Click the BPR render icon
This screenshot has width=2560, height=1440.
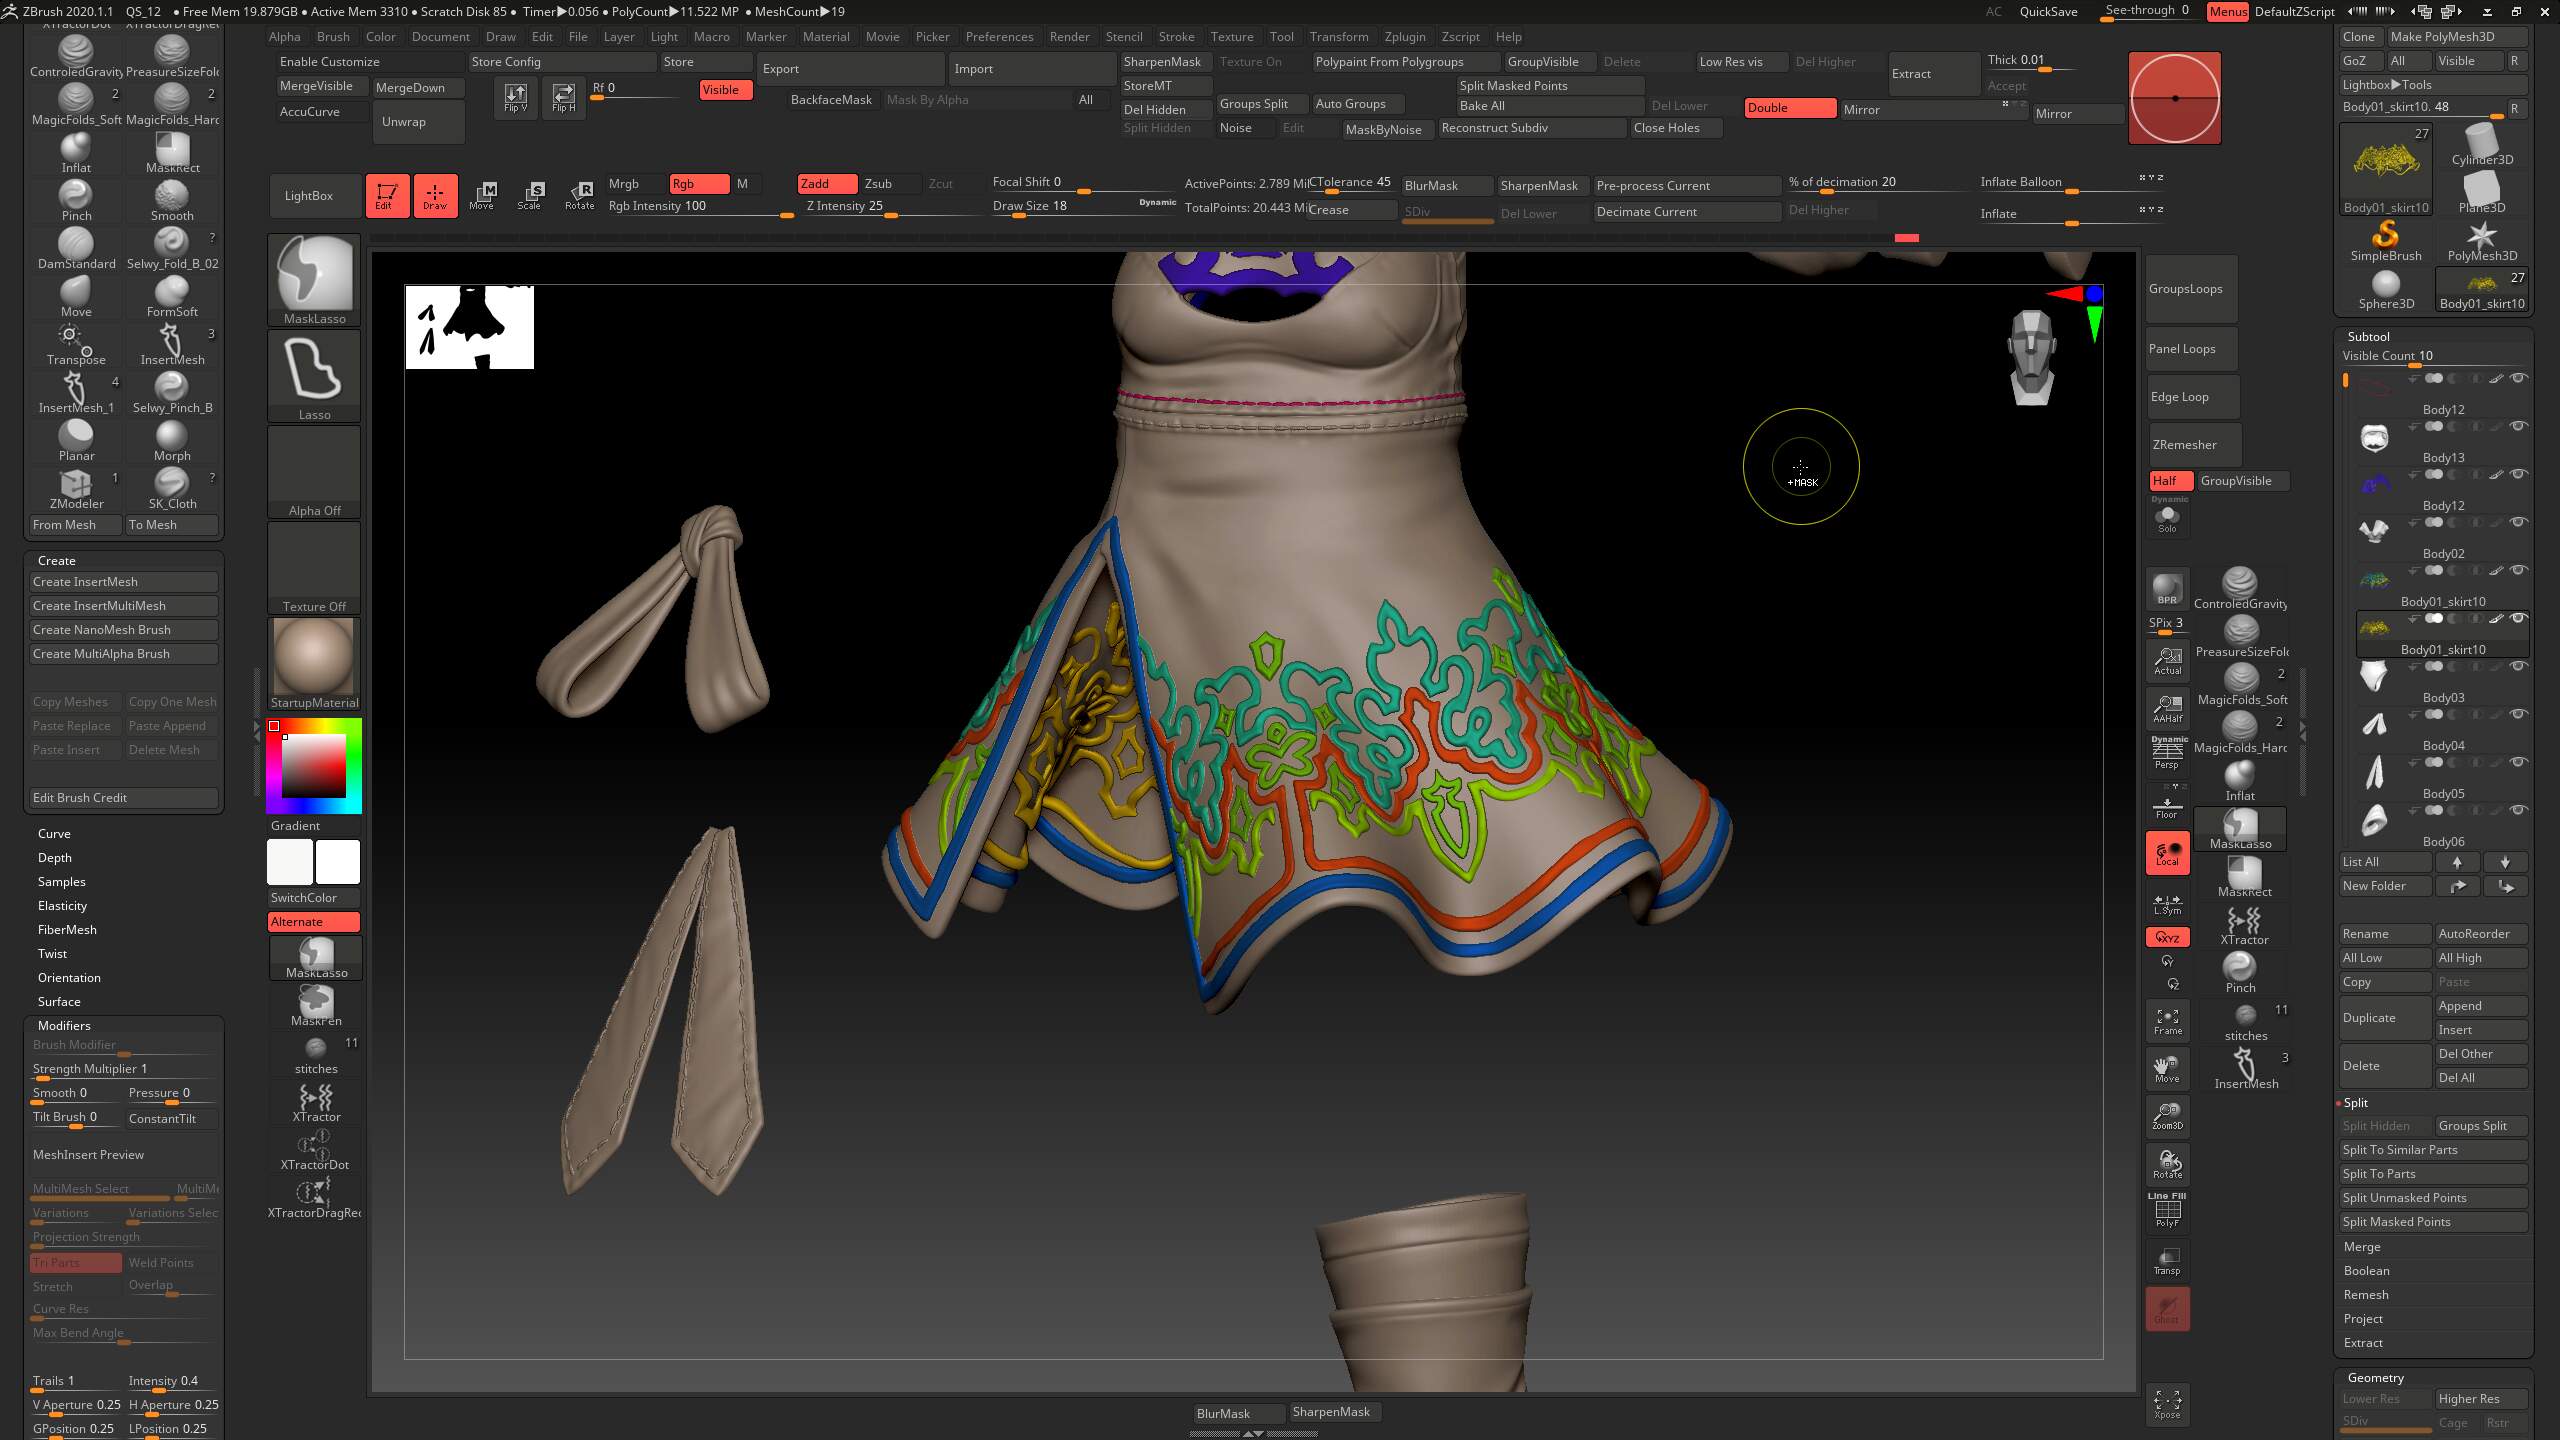point(2167,588)
